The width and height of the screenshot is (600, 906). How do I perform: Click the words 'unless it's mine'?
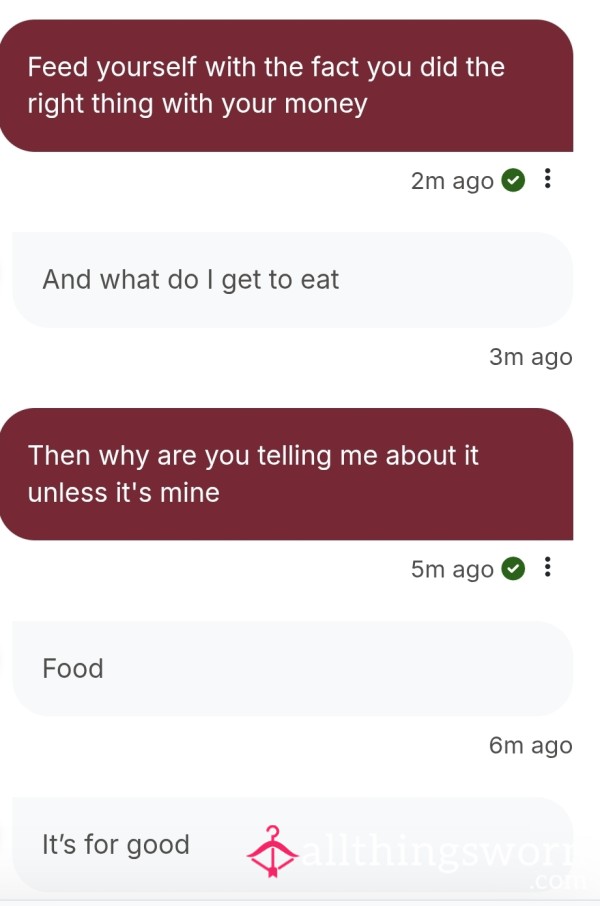(x=124, y=493)
